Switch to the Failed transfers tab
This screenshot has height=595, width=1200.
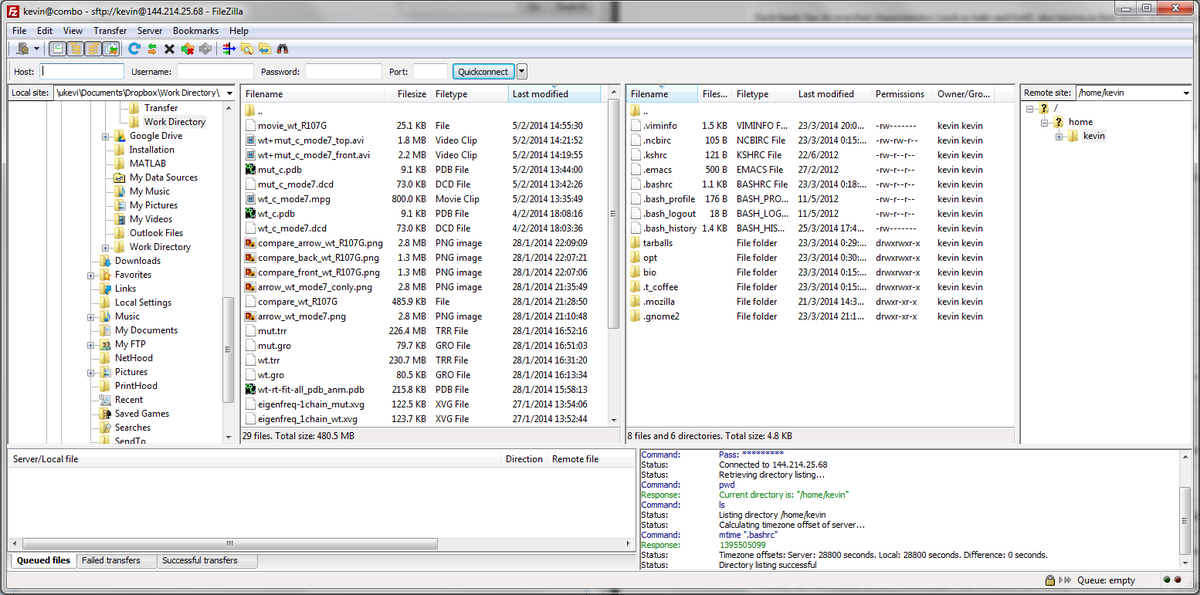[116, 560]
